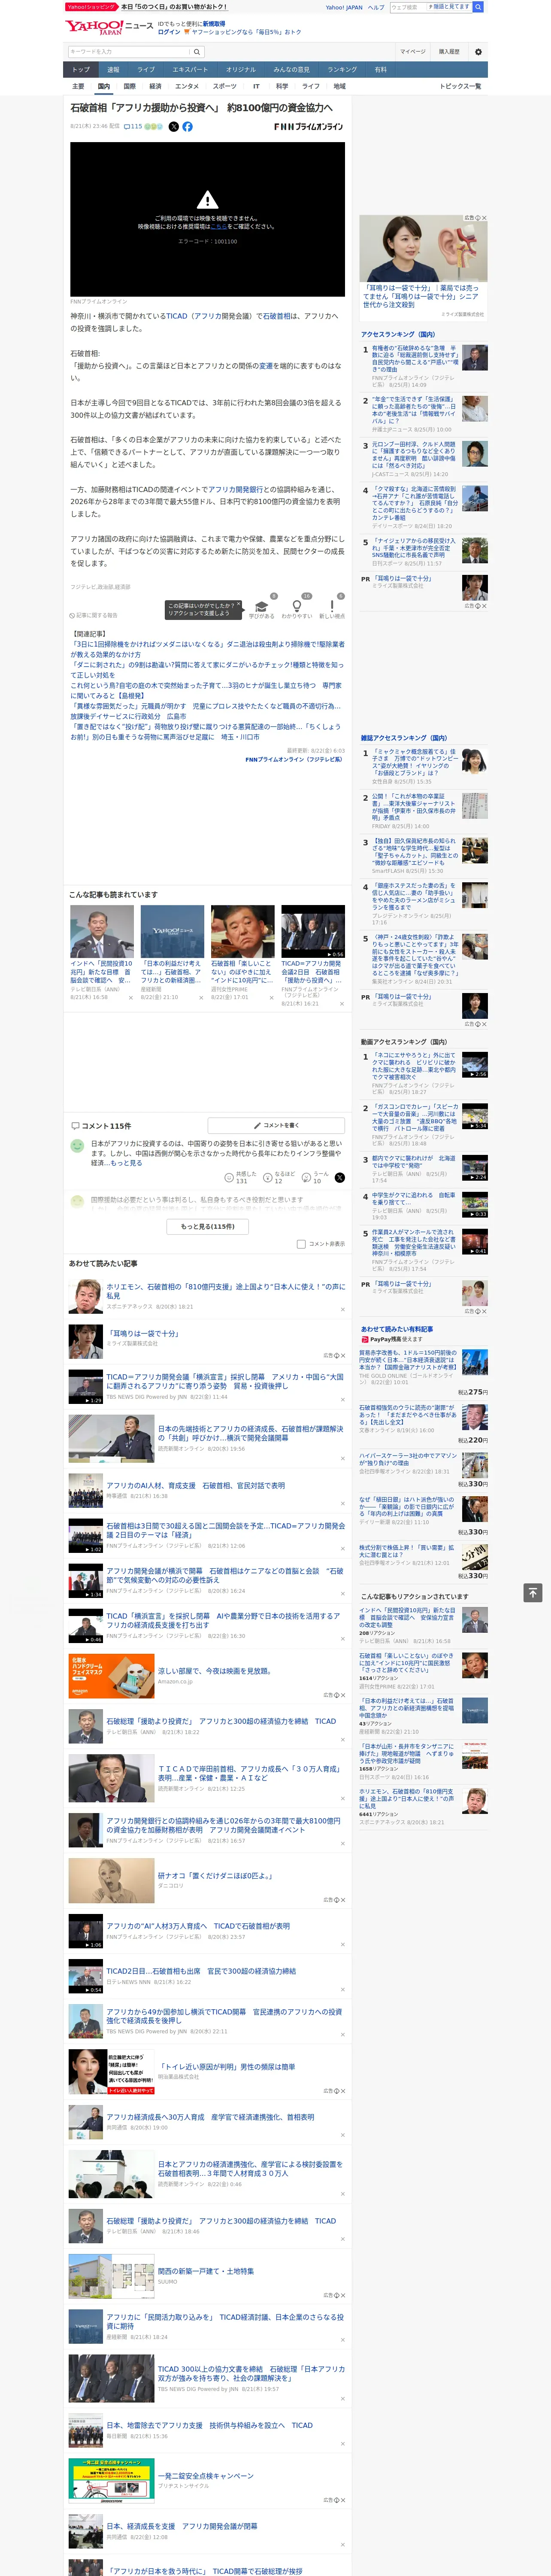React with わかりやすい lightbulb icon
The height and width of the screenshot is (2576, 551).
(x=296, y=606)
